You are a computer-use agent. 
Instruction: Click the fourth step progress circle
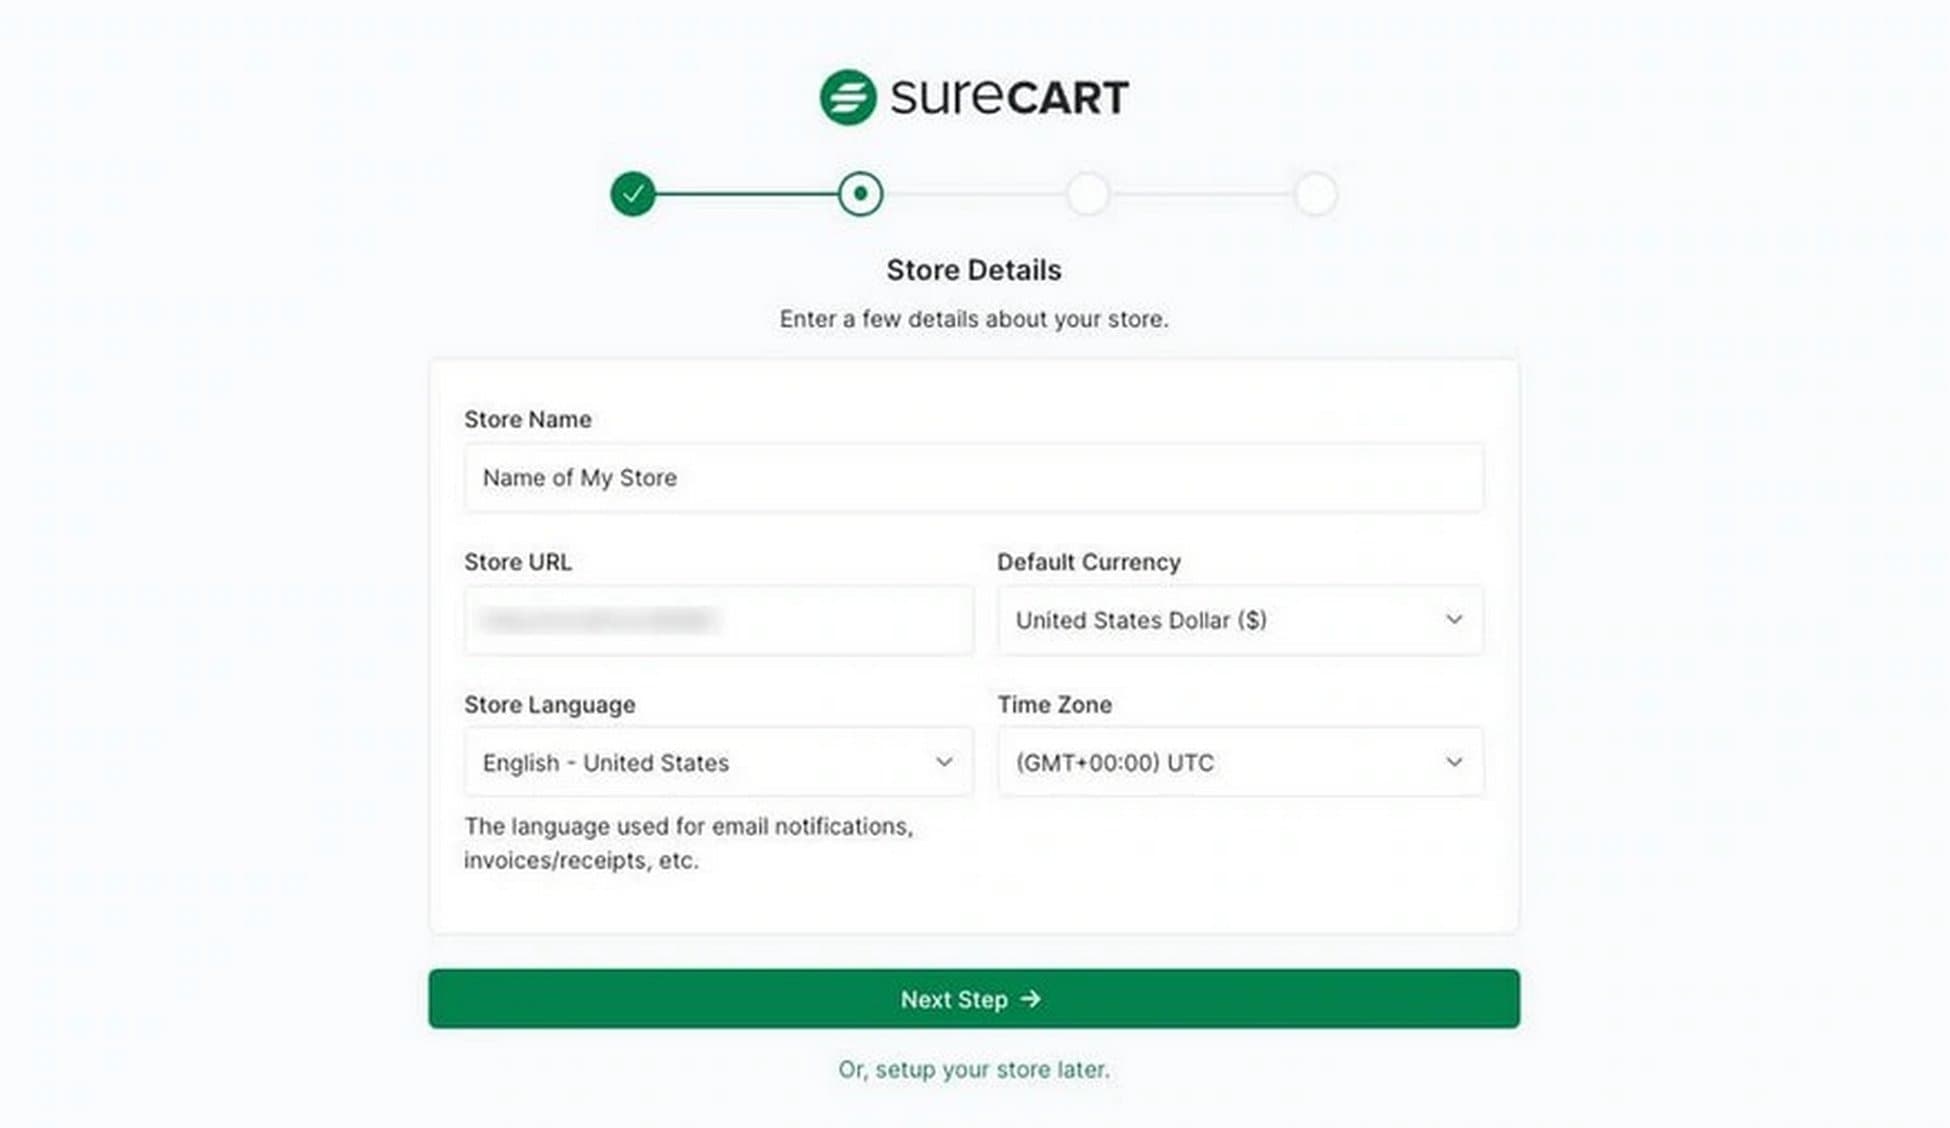[x=1317, y=193]
